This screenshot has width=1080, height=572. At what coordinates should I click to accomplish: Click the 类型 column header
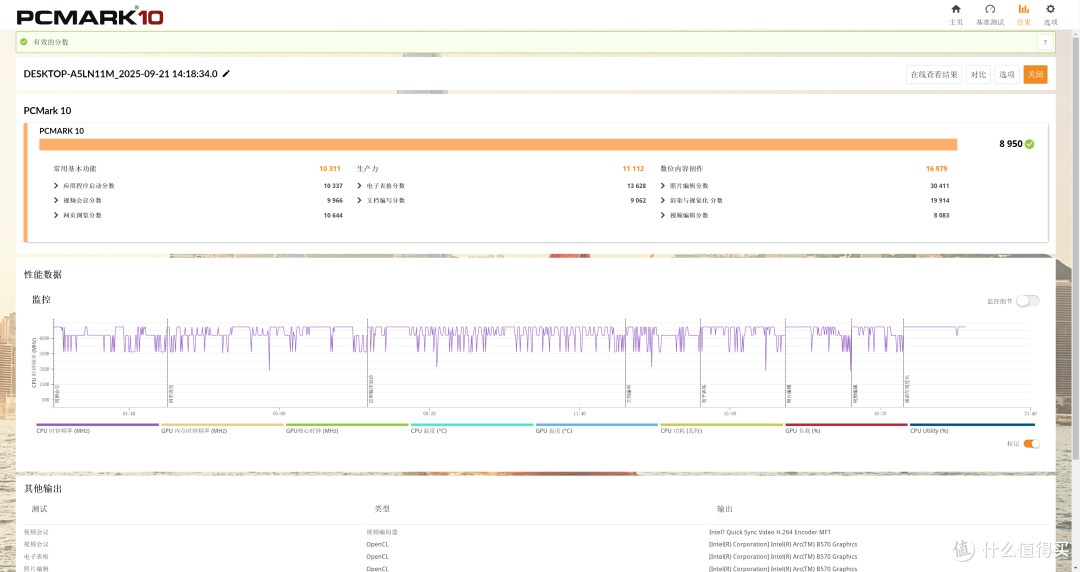[x=382, y=509]
